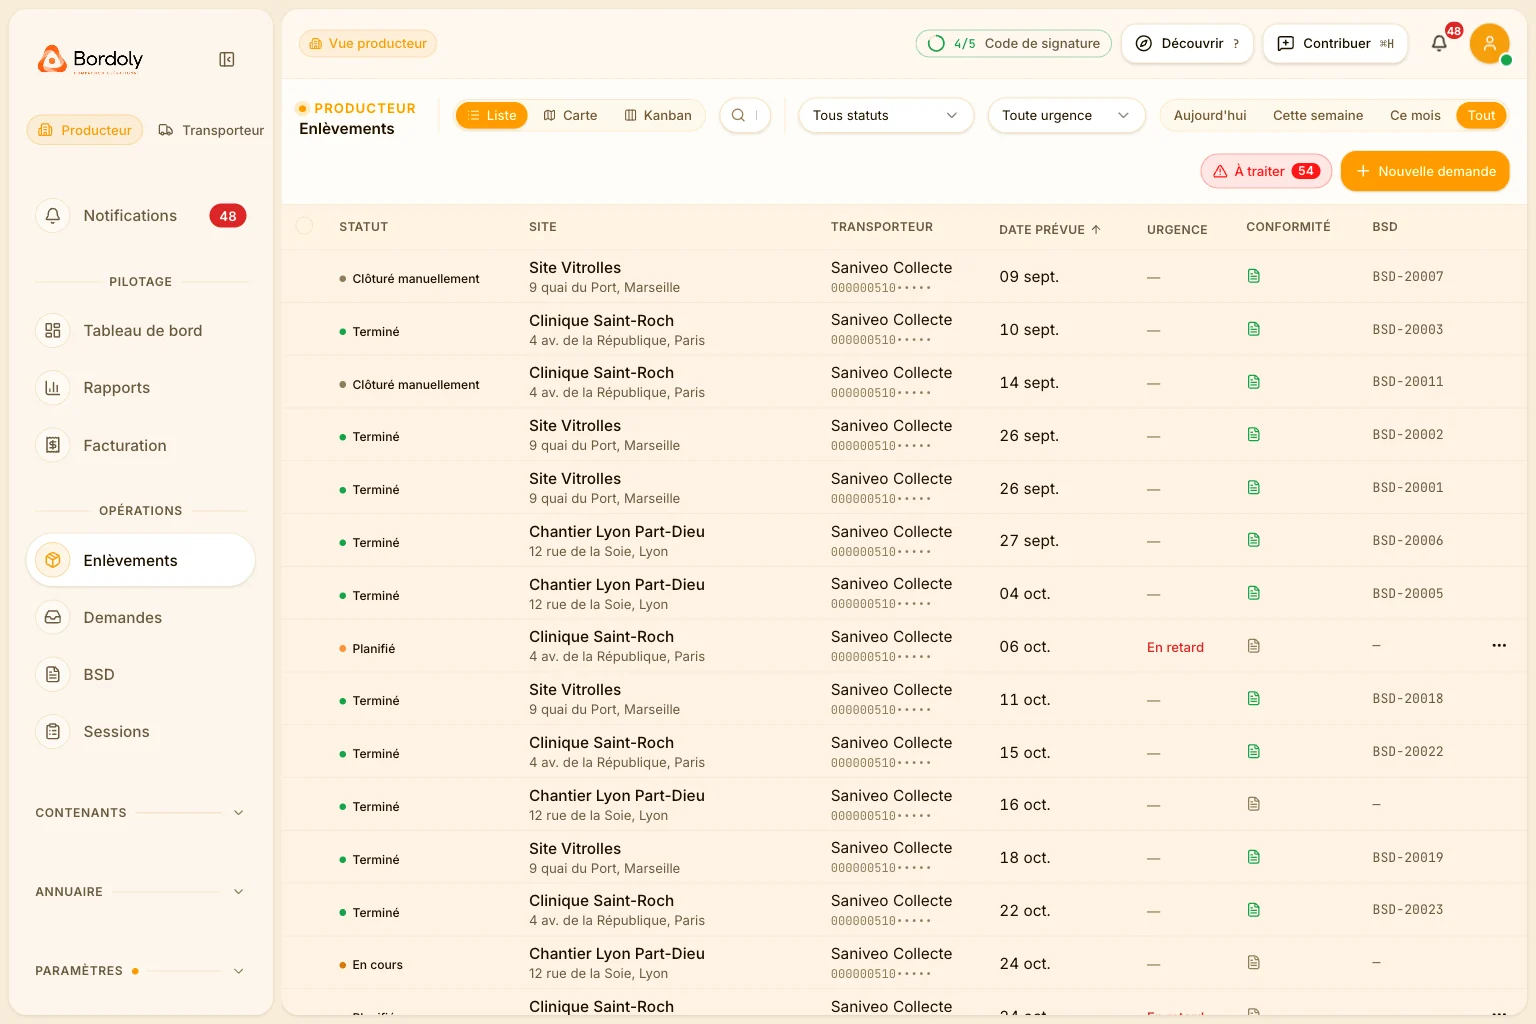Switch to the Producteur role
Viewport: 1536px width, 1024px height.
pyautogui.click(x=85, y=130)
